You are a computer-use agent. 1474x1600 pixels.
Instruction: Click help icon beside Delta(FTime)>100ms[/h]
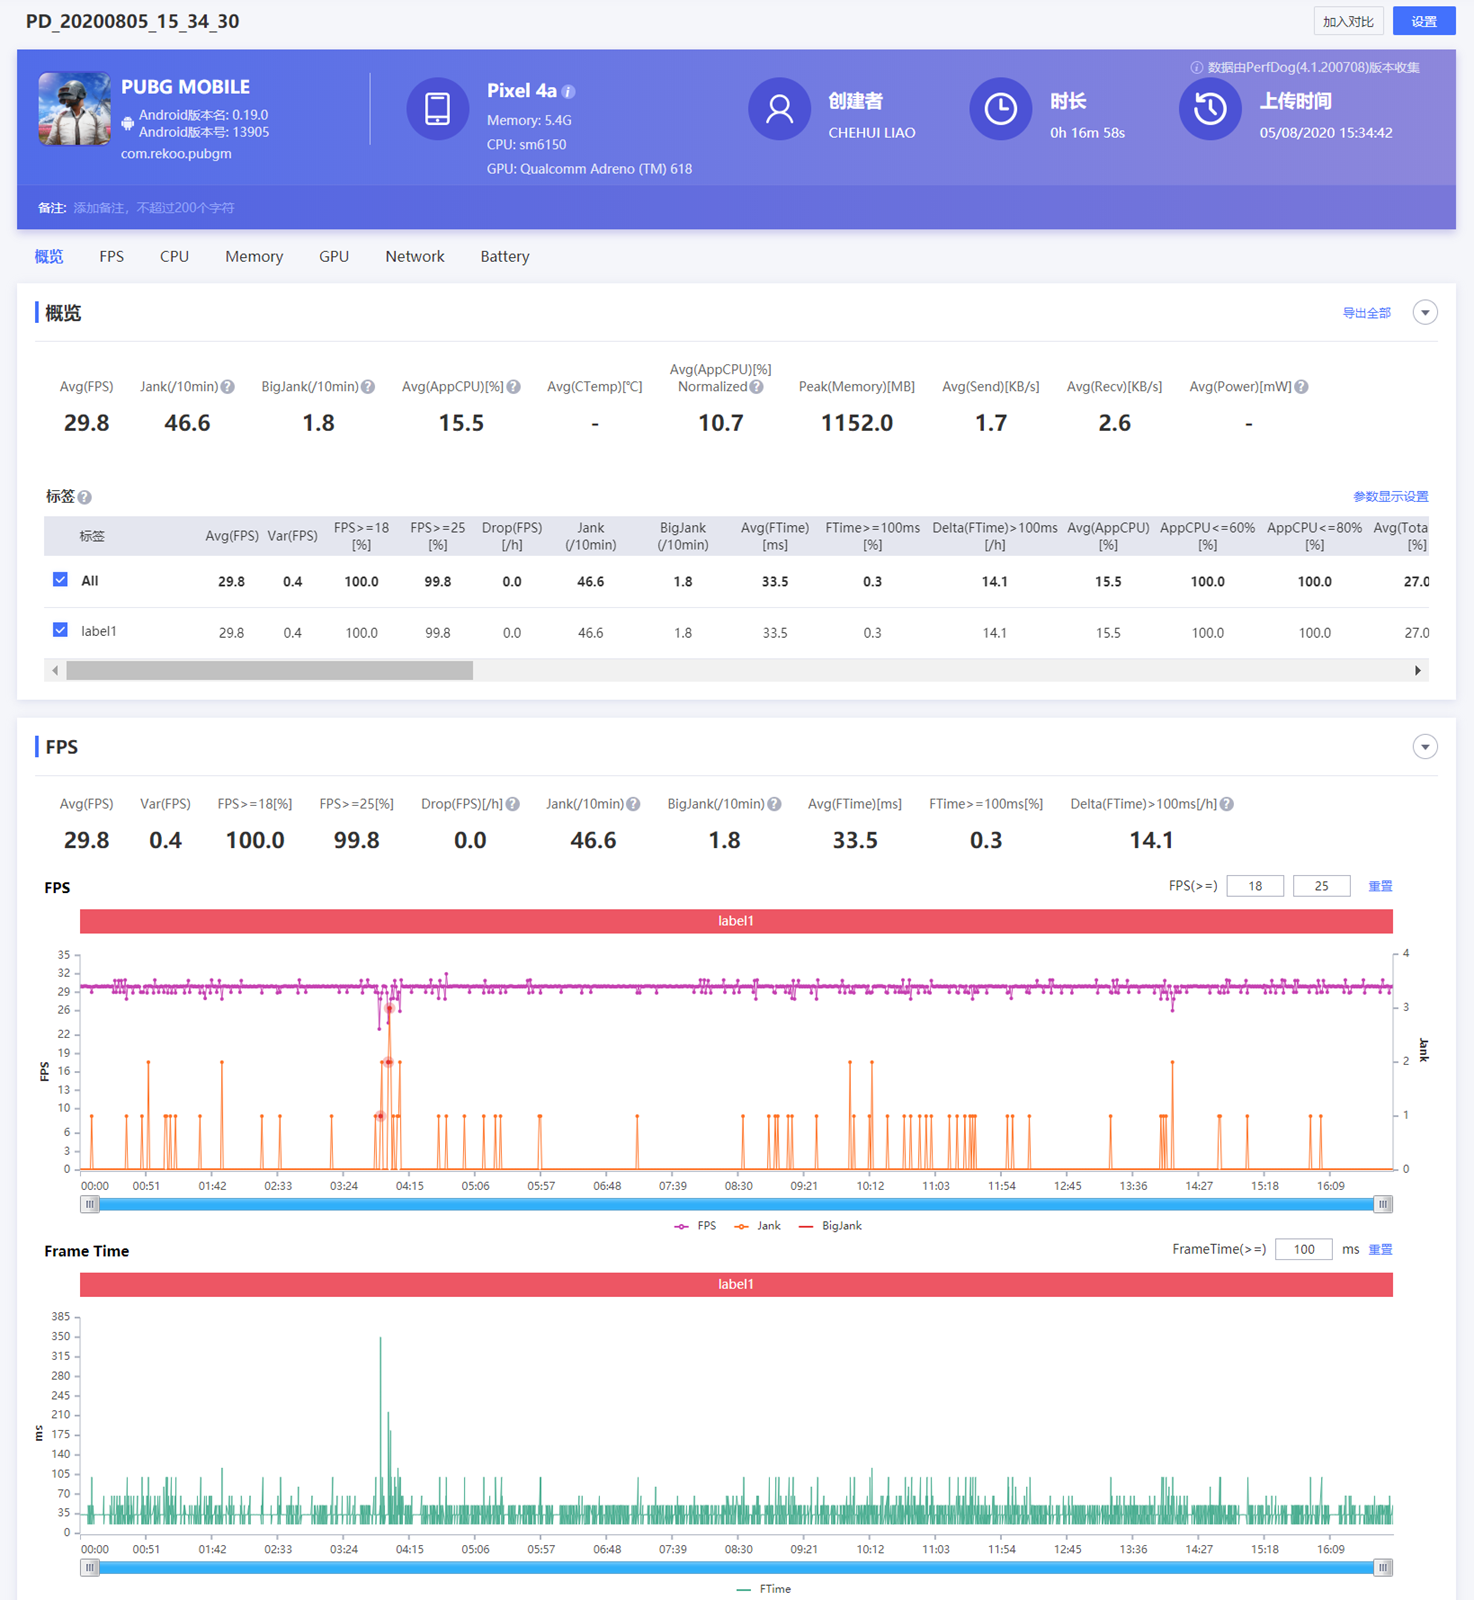1227,804
